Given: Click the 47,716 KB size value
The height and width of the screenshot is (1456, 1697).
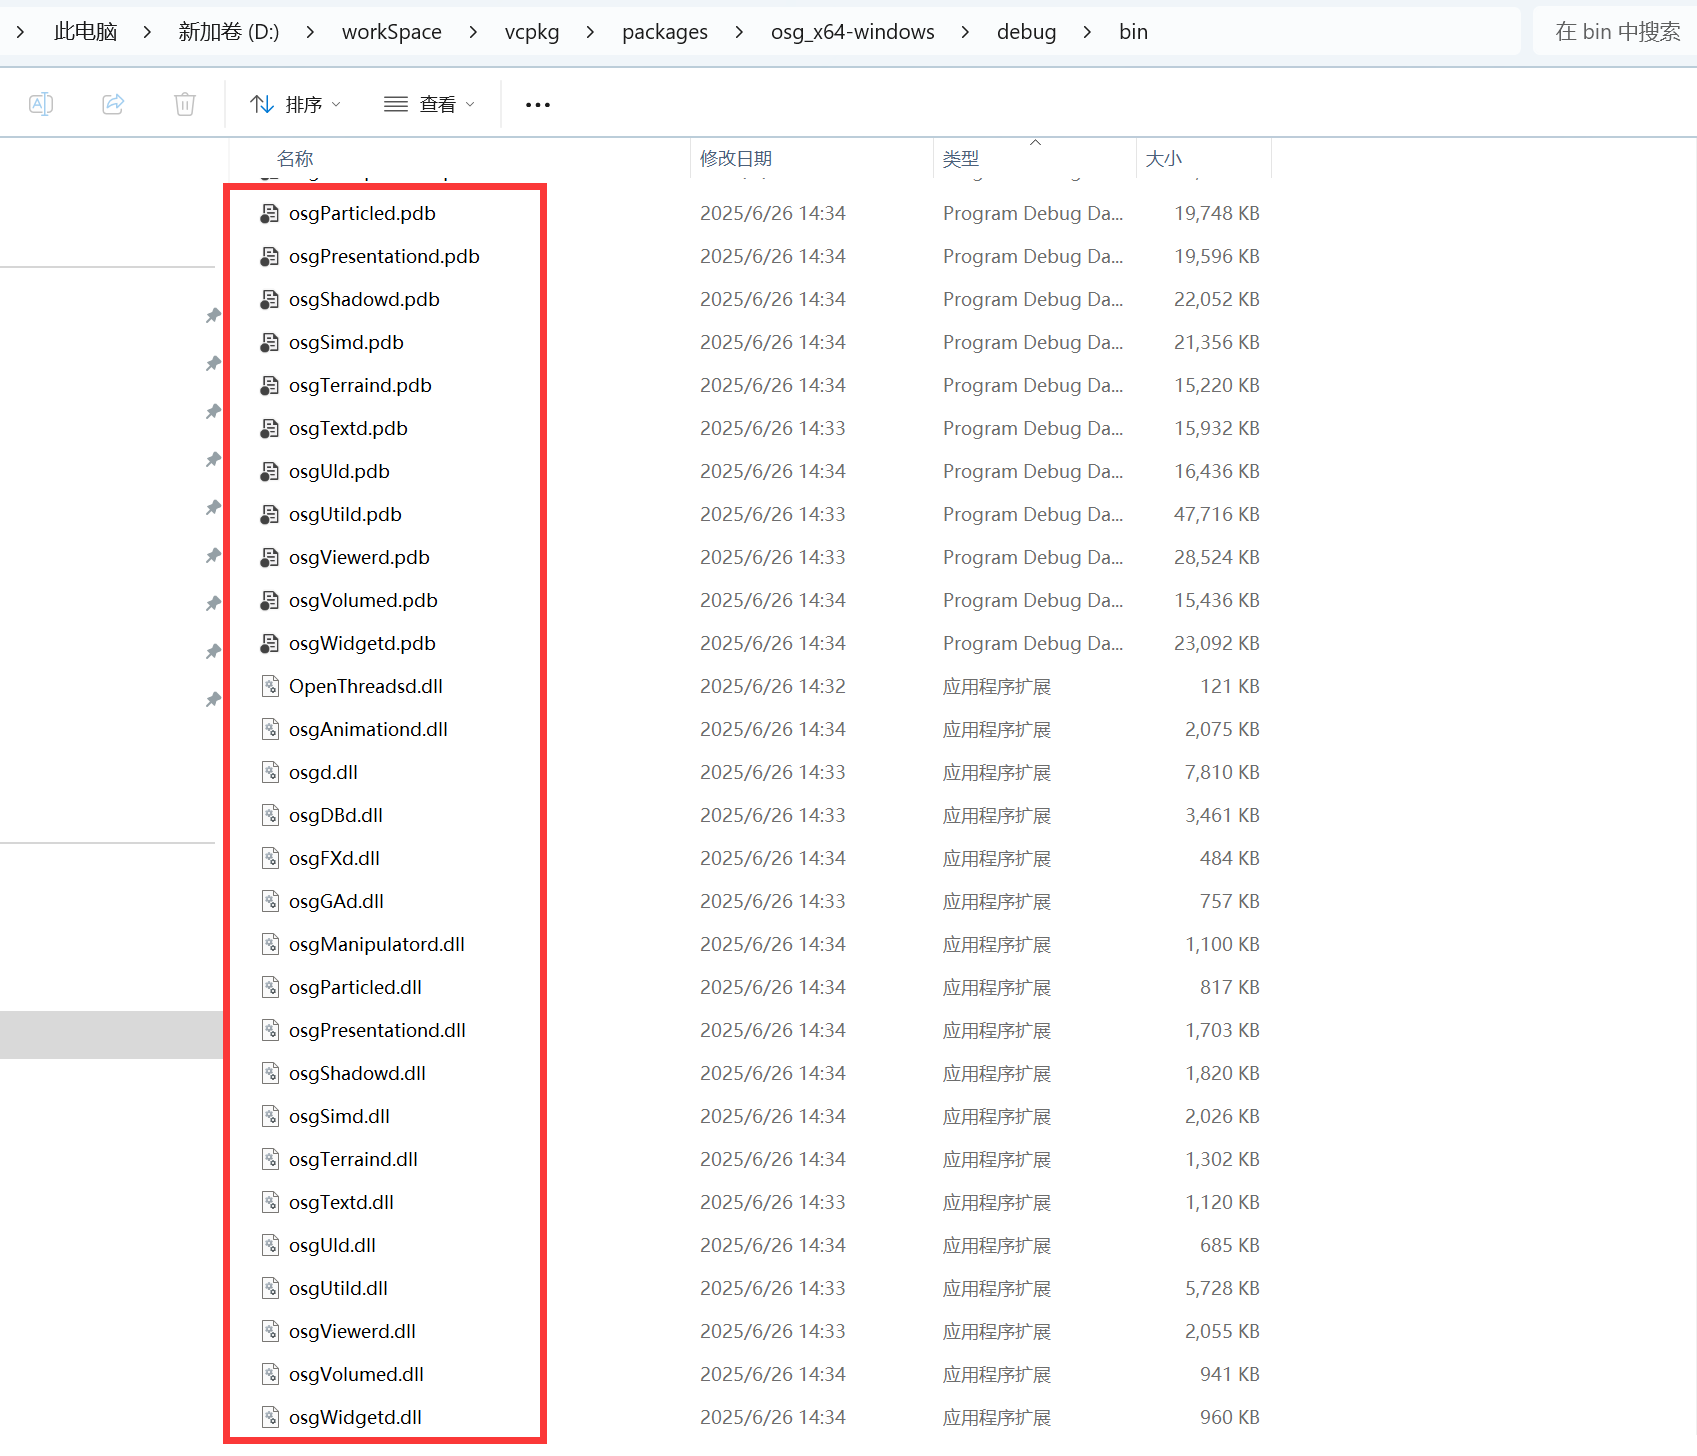Looking at the screenshot, I should point(1216,514).
